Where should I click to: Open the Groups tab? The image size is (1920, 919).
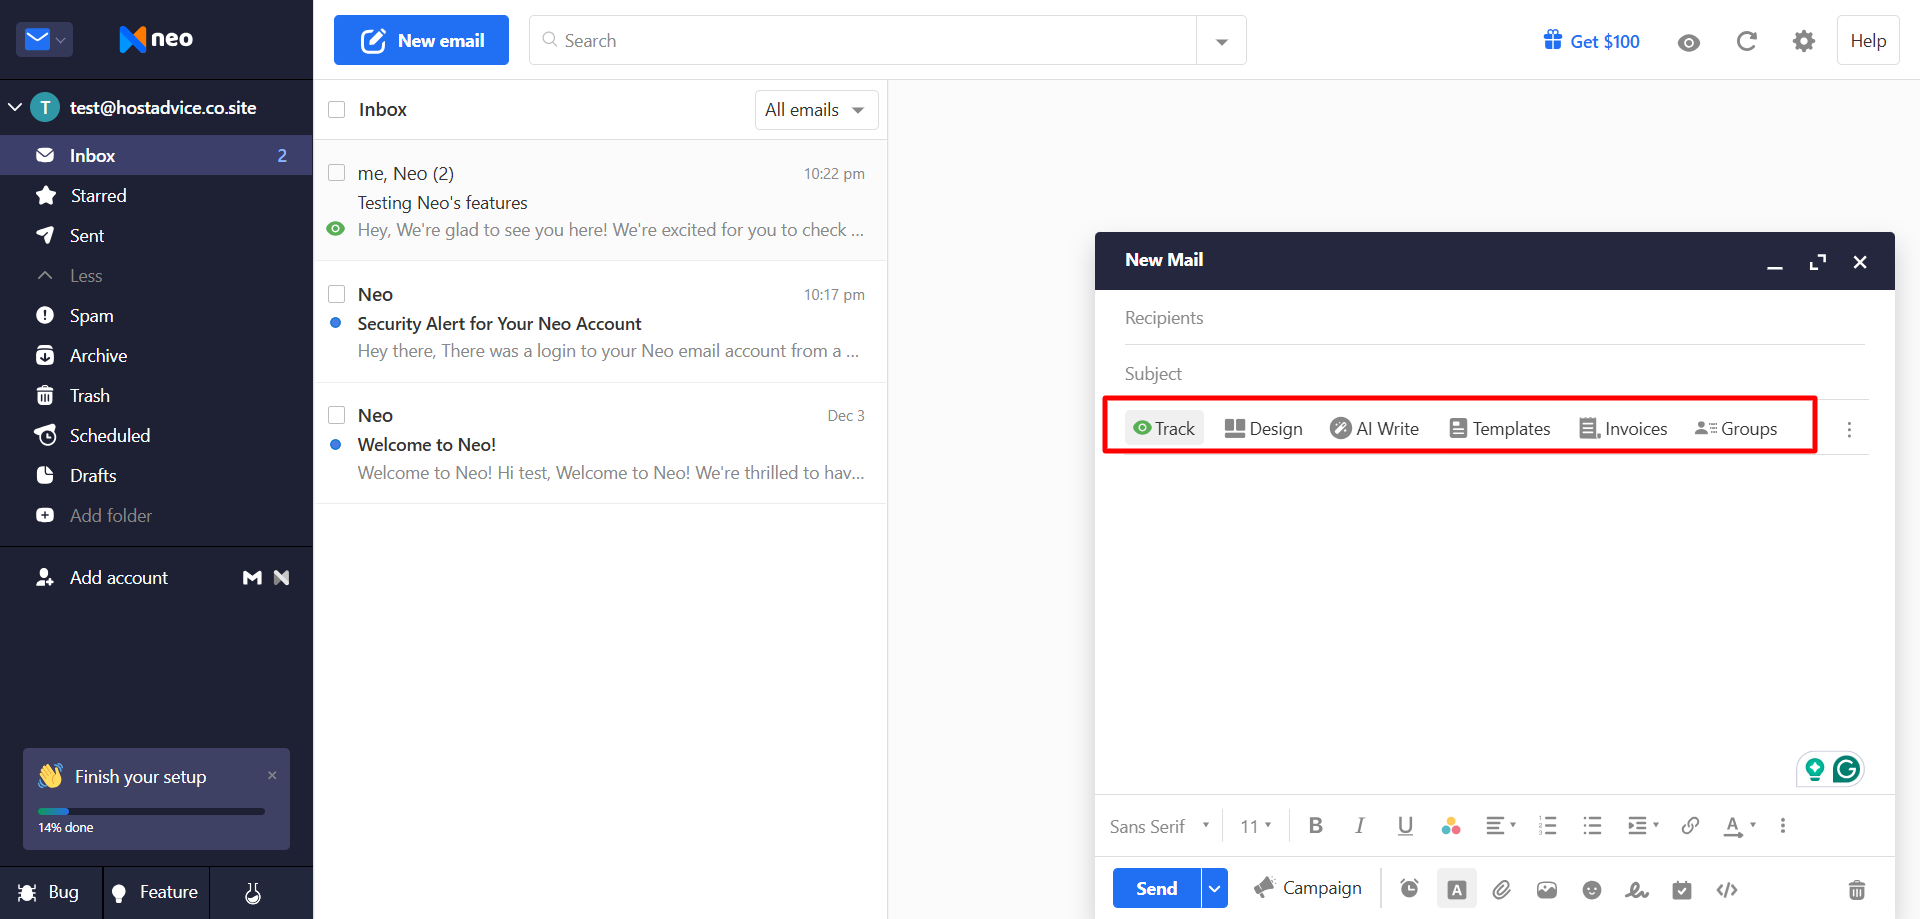1736,428
